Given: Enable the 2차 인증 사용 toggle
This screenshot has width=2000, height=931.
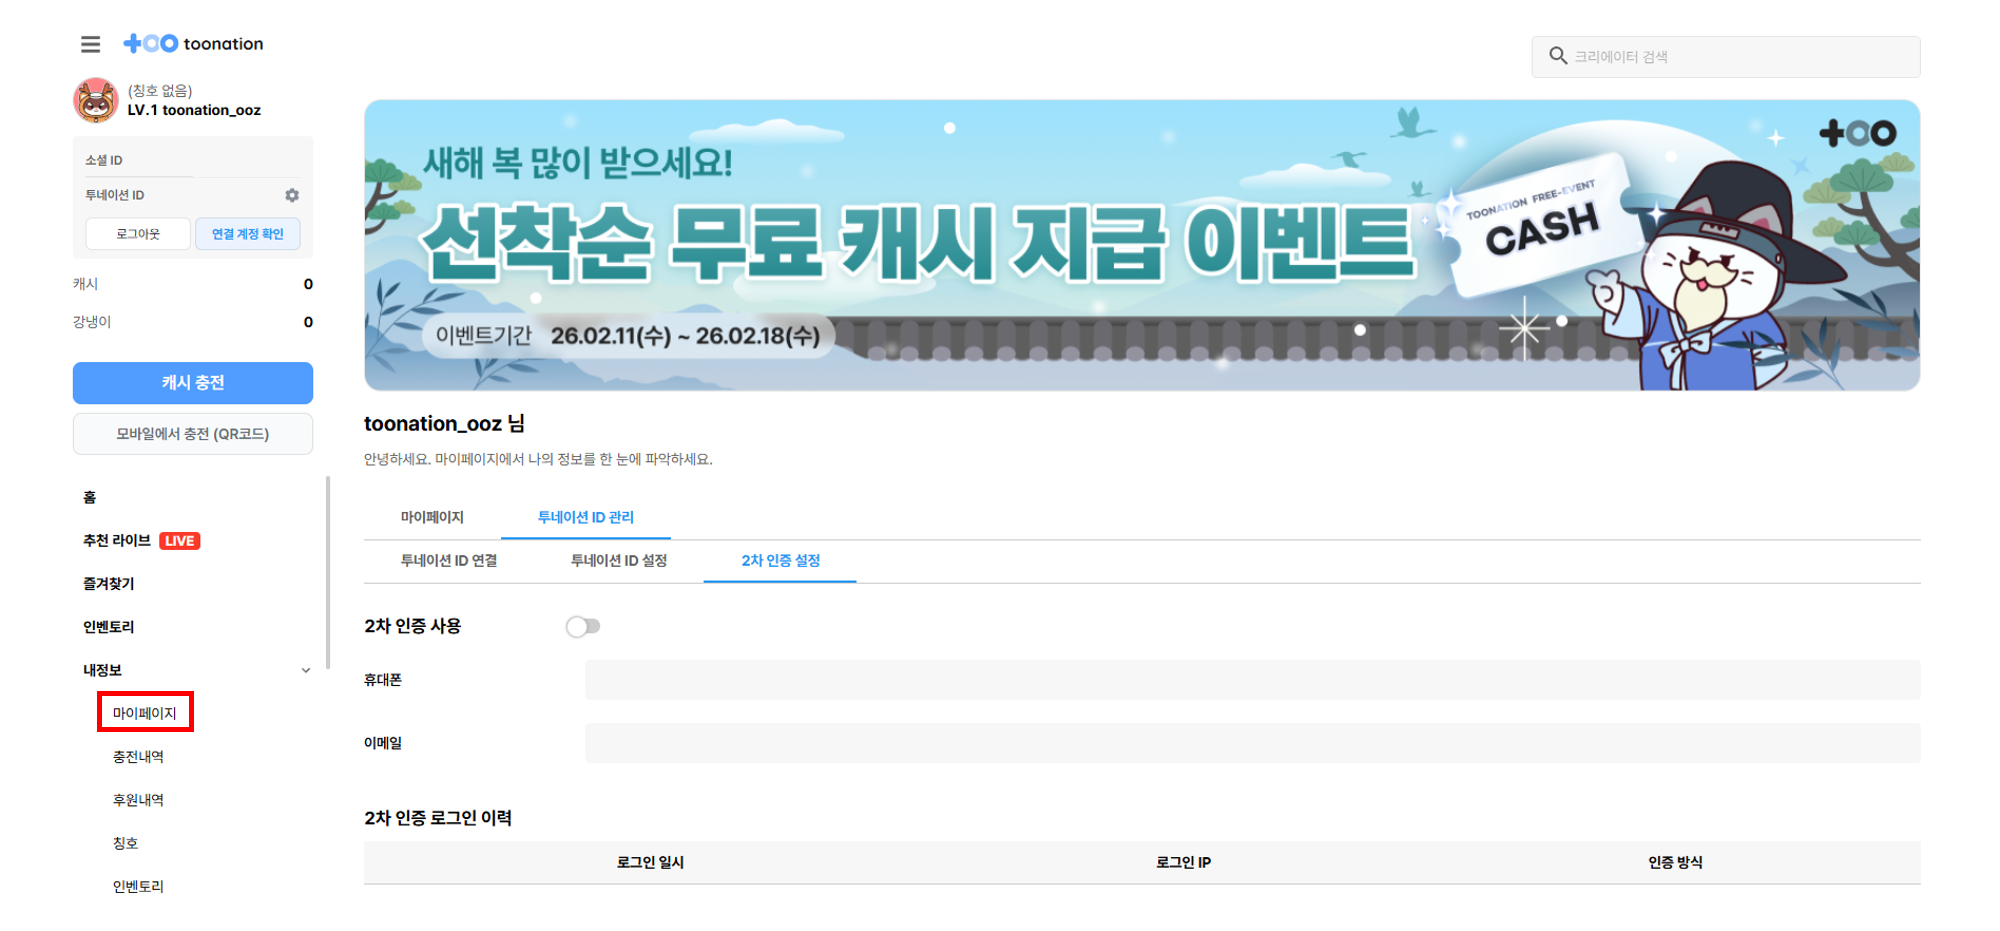Looking at the screenshot, I should [x=583, y=625].
